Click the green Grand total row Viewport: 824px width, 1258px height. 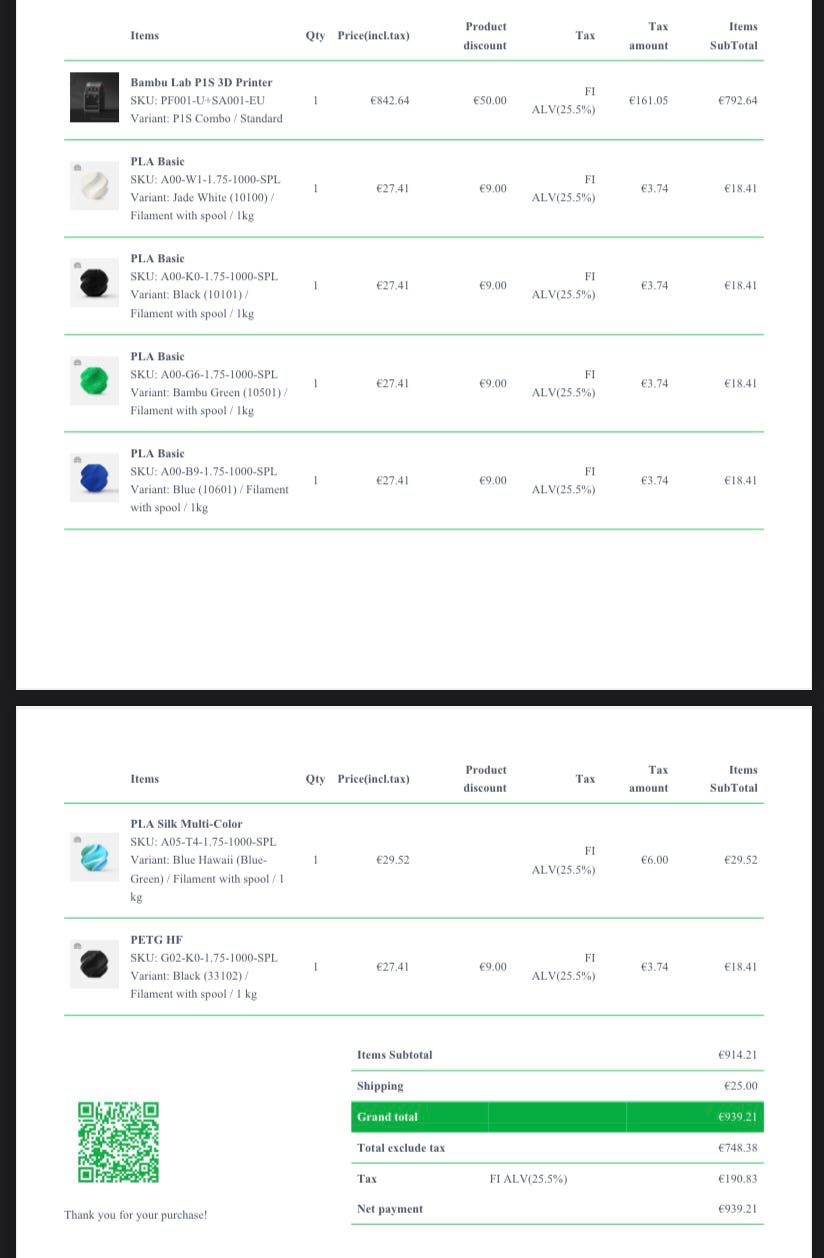(557, 1117)
